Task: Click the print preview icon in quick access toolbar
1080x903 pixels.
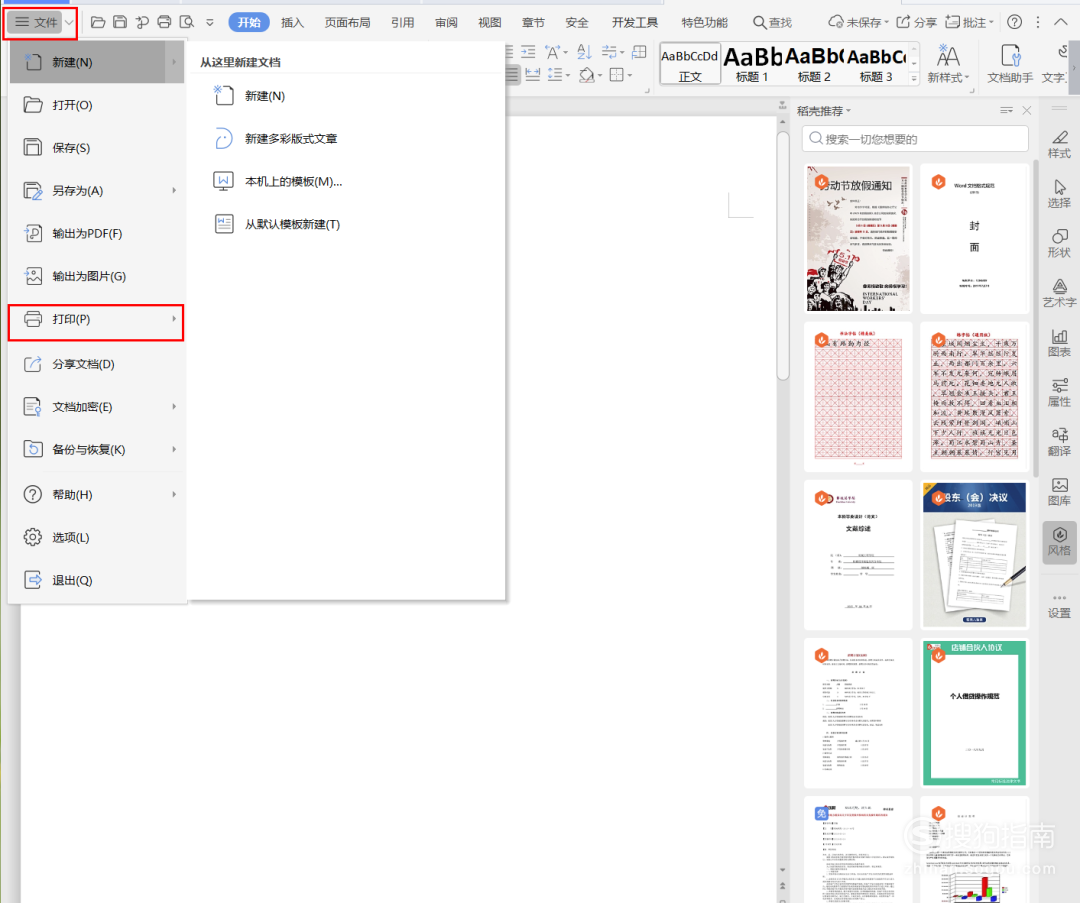Action: click(186, 22)
